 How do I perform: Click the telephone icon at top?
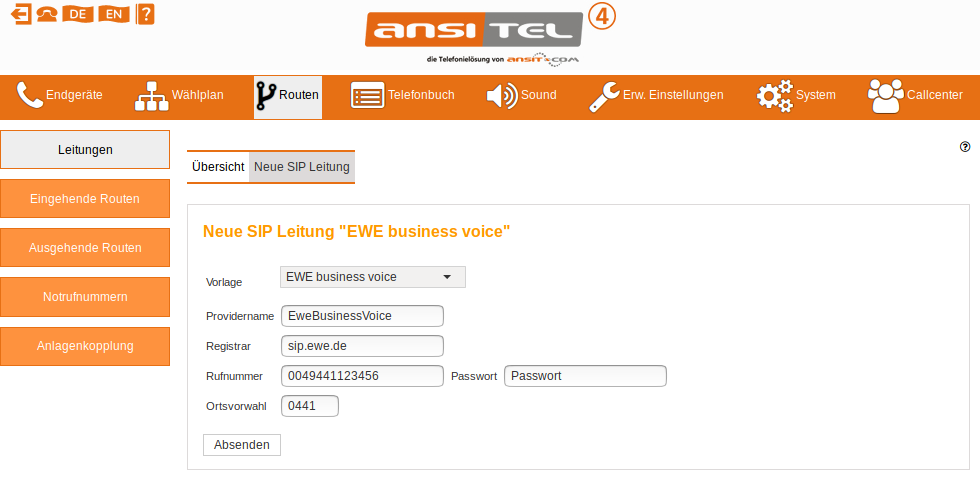(x=46, y=14)
